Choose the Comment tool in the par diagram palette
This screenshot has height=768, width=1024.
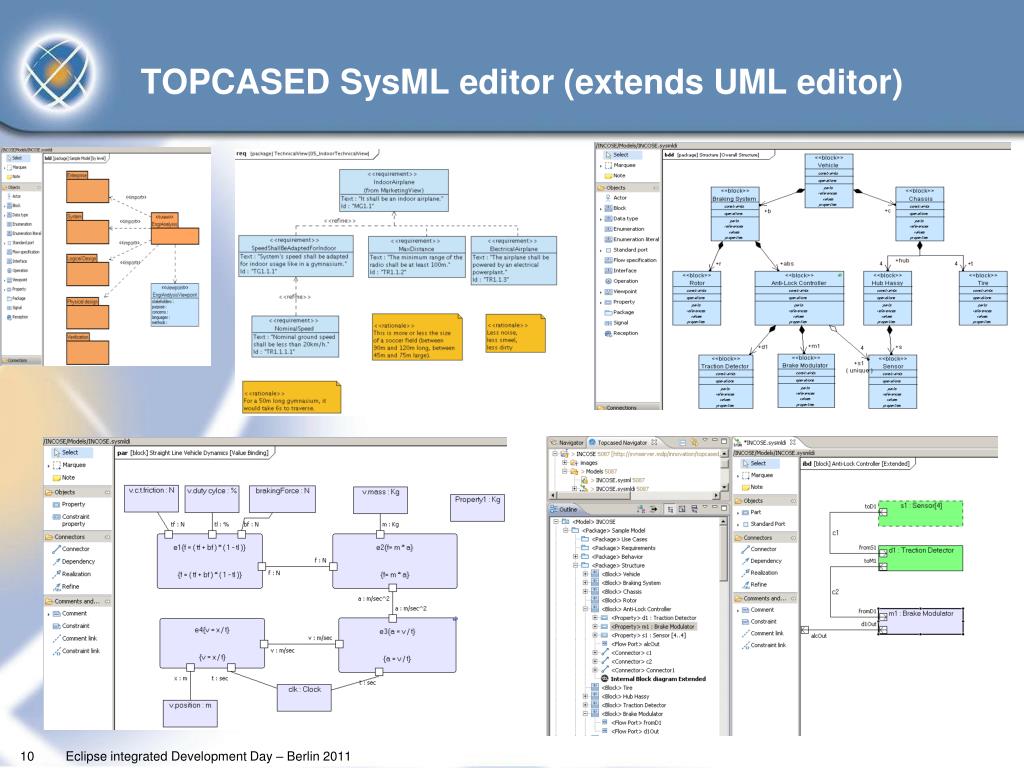pyautogui.click(x=69, y=613)
